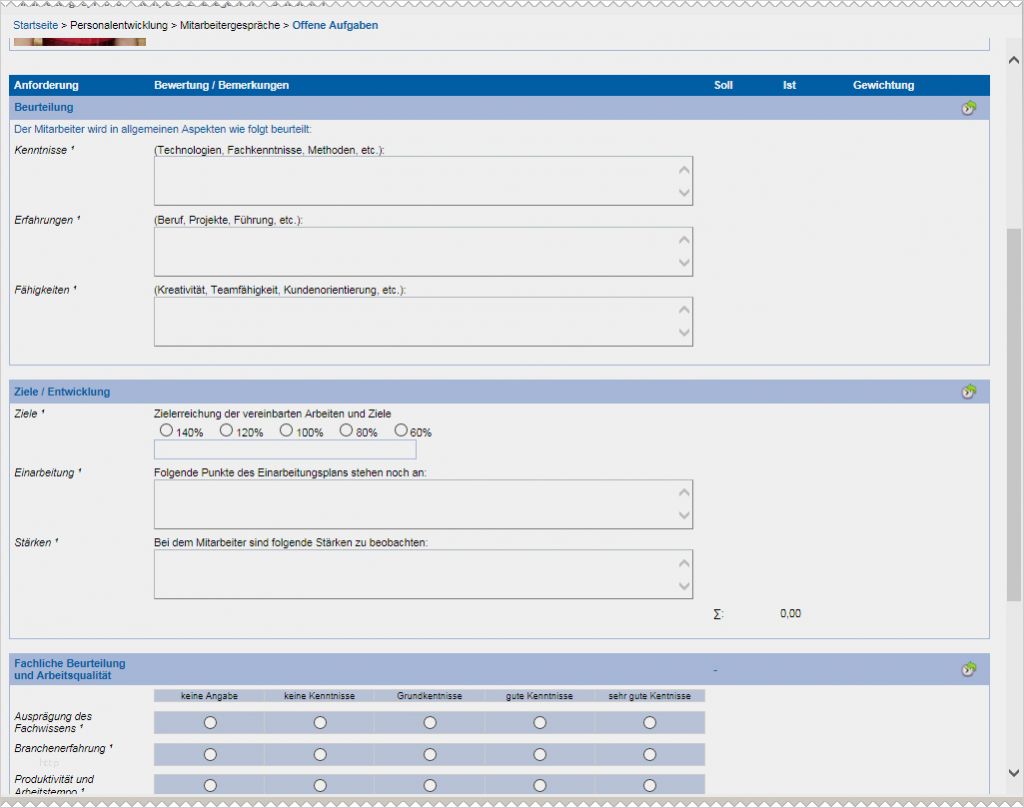Click the Kenntnisse textarea scroll-up arrow
This screenshot has height=808, width=1024.
click(684, 169)
